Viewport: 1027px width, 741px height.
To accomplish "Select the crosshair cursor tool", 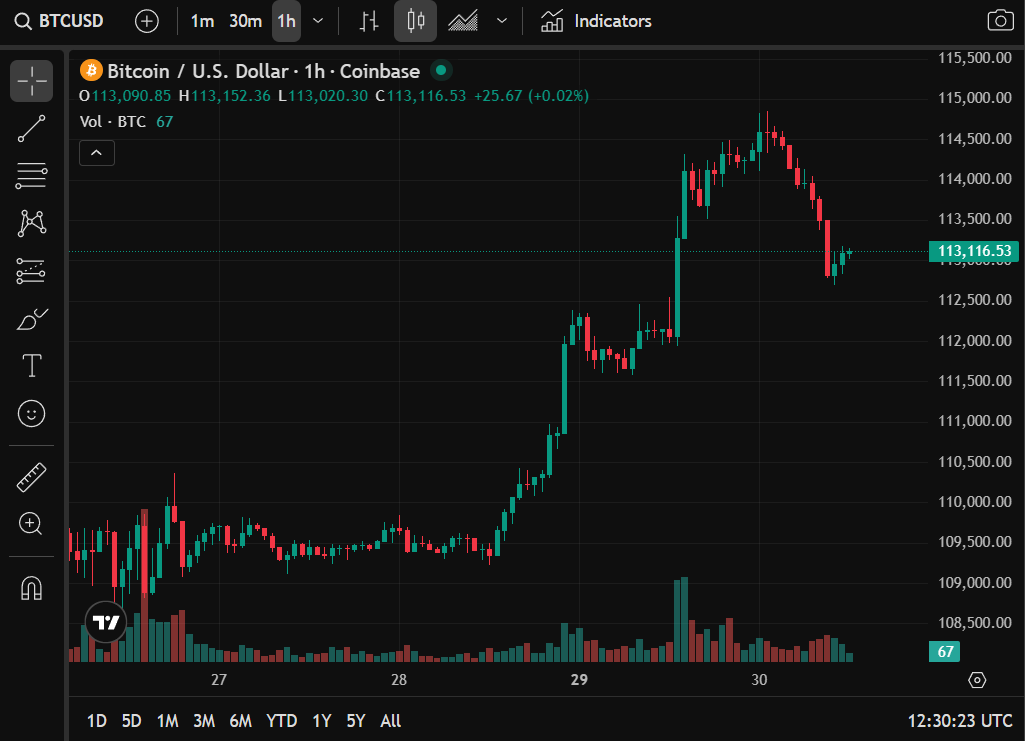I will 31,81.
